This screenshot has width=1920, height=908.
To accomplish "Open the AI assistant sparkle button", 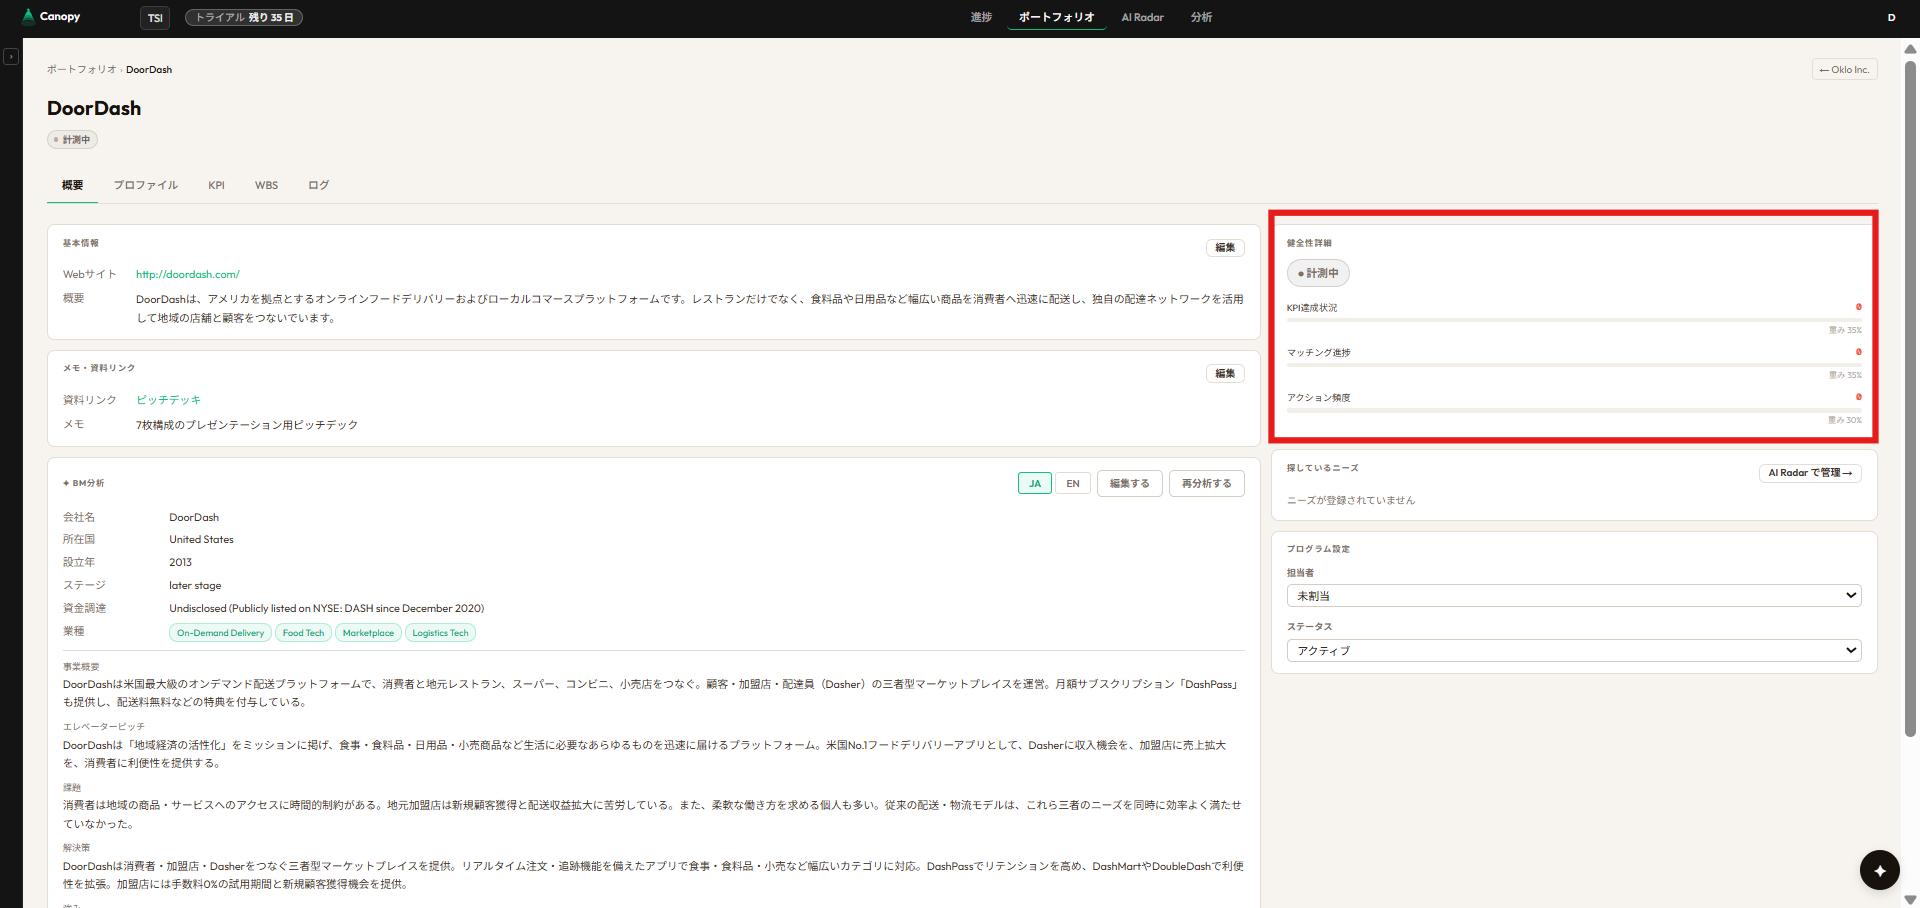I will [x=1879, y=870].
